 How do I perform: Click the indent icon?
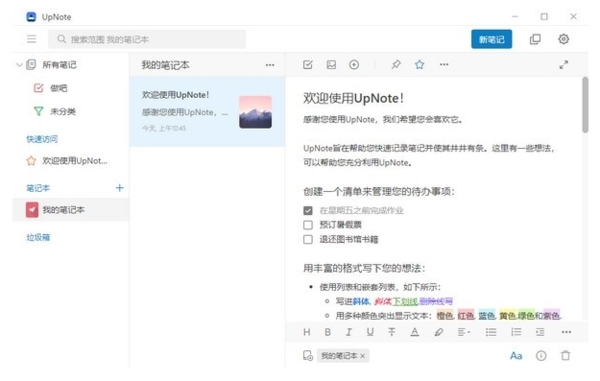click(x=540, y=332)
